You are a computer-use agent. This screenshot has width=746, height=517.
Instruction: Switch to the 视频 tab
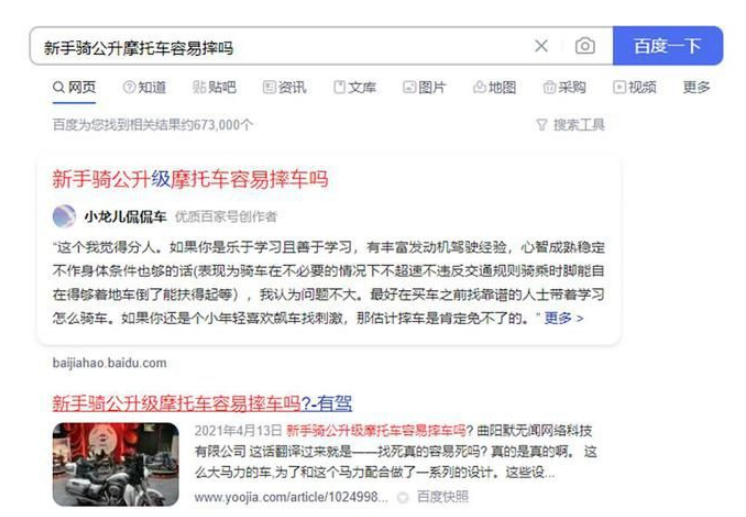pyautogui.click(x=635, y=87)
